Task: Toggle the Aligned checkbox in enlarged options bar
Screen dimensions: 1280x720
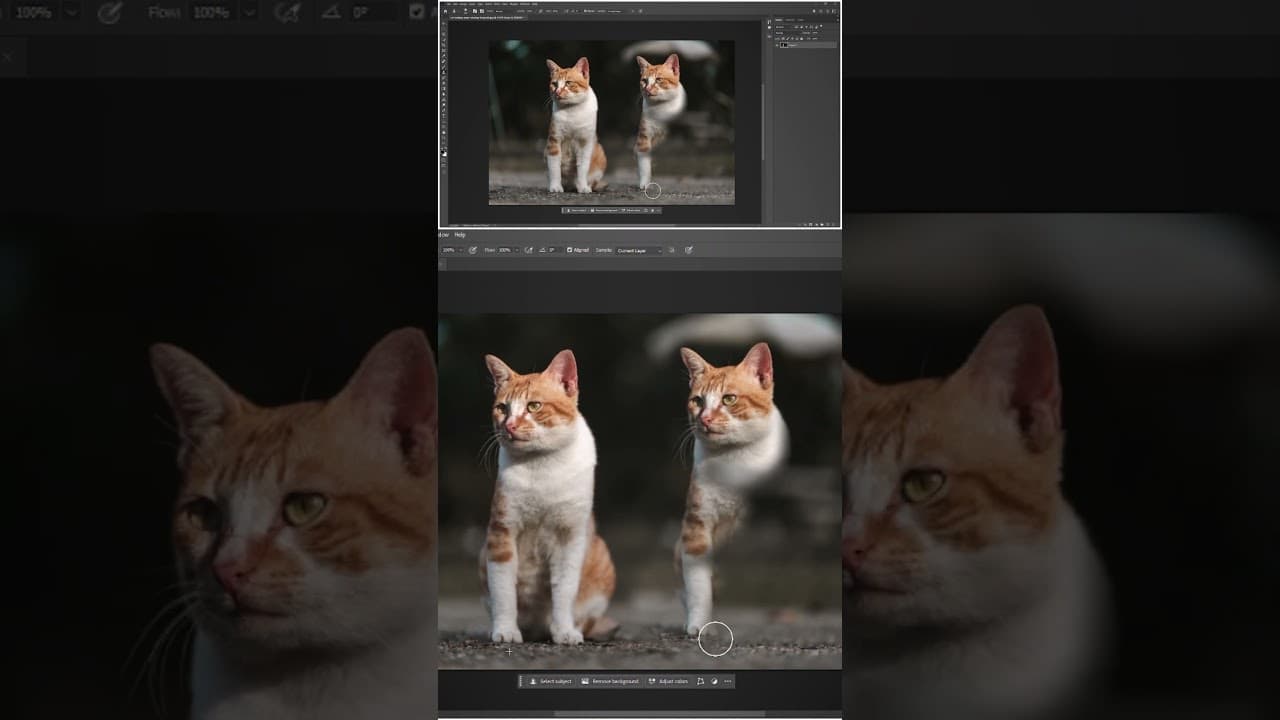Action: pyautogui.click(x=570, y=250)
